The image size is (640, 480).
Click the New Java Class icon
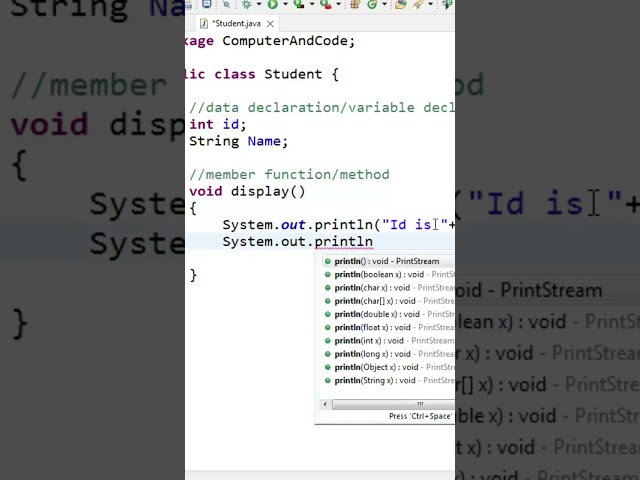372,4
